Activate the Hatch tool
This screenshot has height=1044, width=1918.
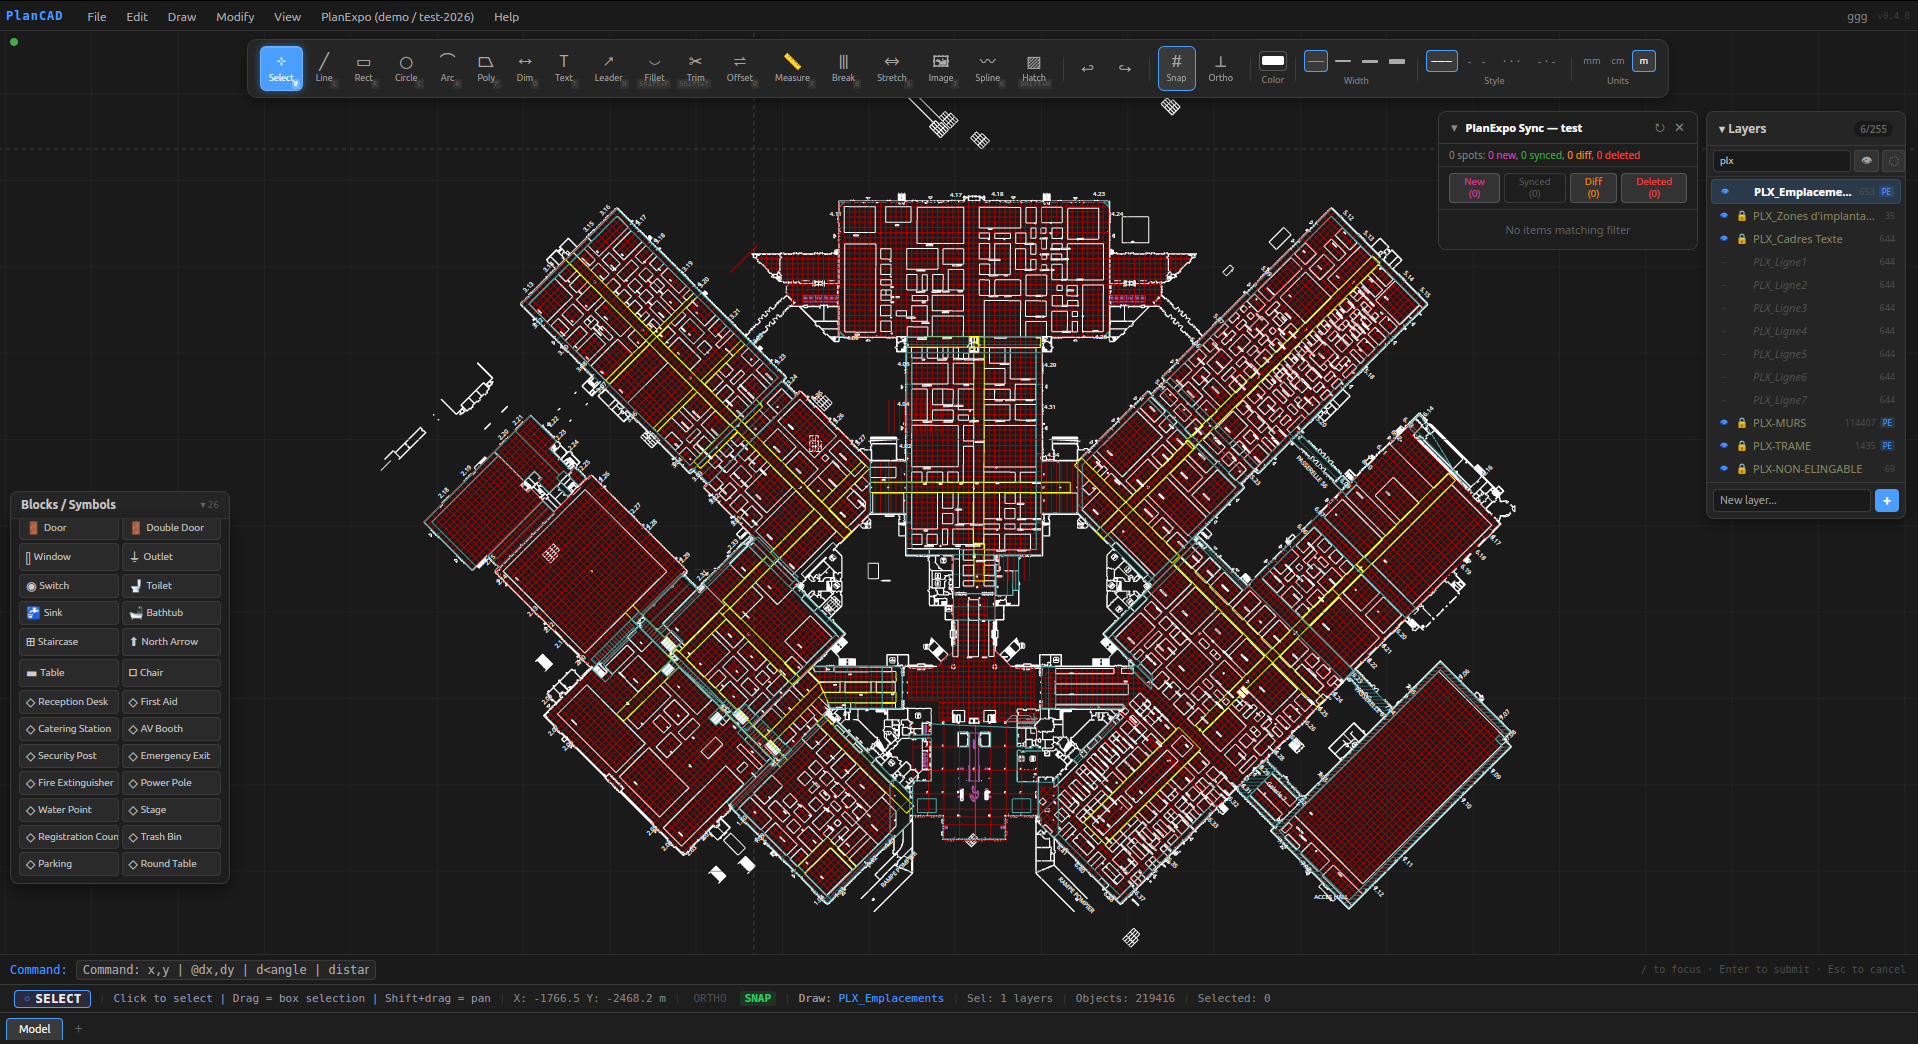pos(1034,67)
